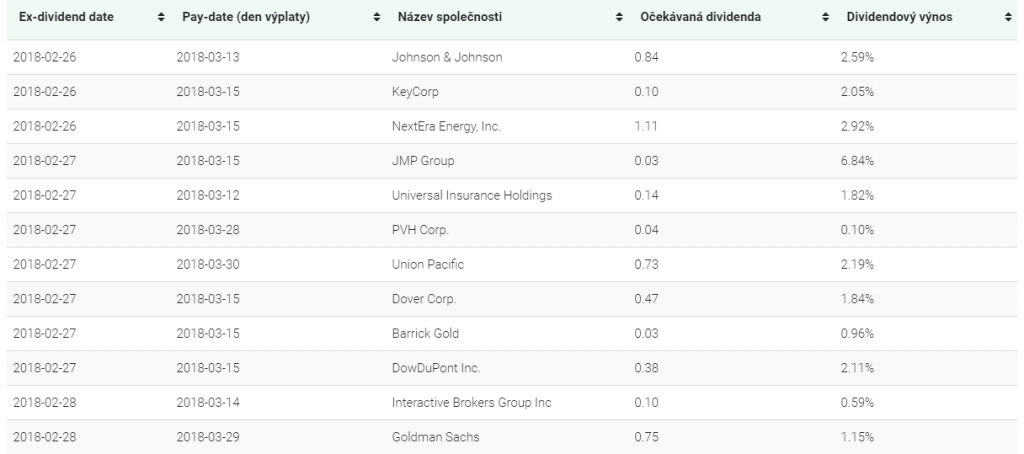Select Interactive Brokers Group Inc row
This screenshot has height=454, width=1024.
pos(471,403)
